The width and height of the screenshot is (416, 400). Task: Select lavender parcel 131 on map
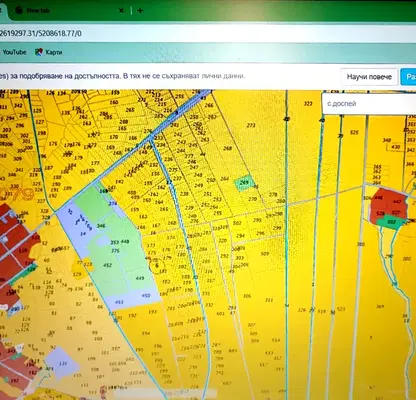(62, 363)
